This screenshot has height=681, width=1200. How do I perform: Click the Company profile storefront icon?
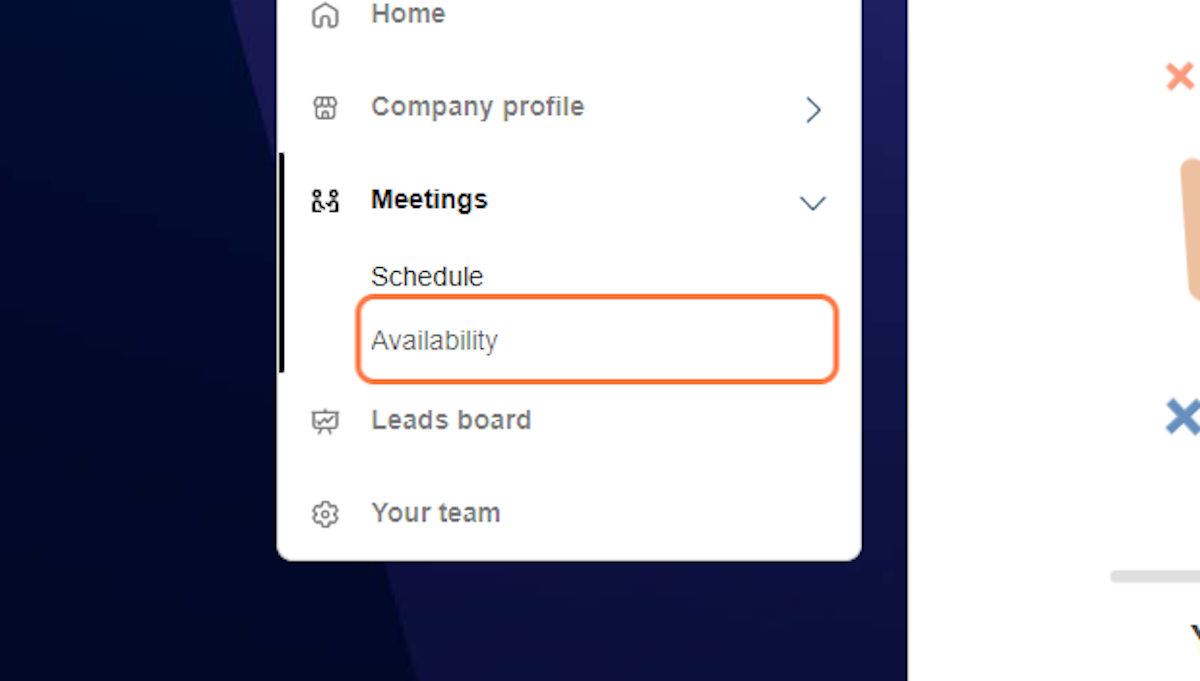324,108
